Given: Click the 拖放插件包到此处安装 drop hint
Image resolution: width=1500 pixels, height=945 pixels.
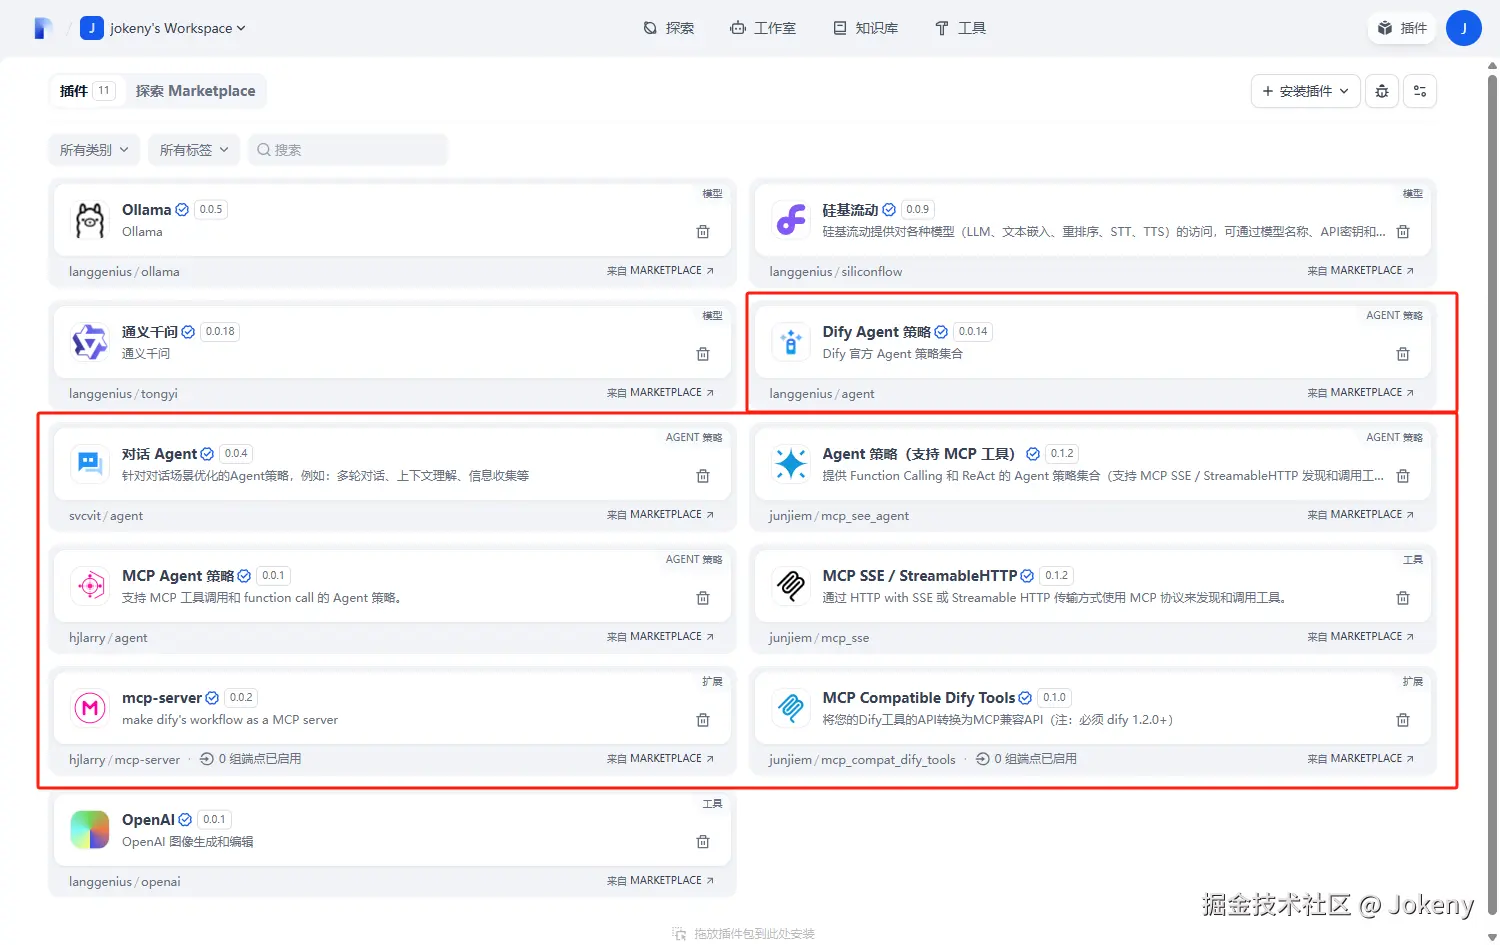Looking at the screenshot, I should (x=744, y=934).
